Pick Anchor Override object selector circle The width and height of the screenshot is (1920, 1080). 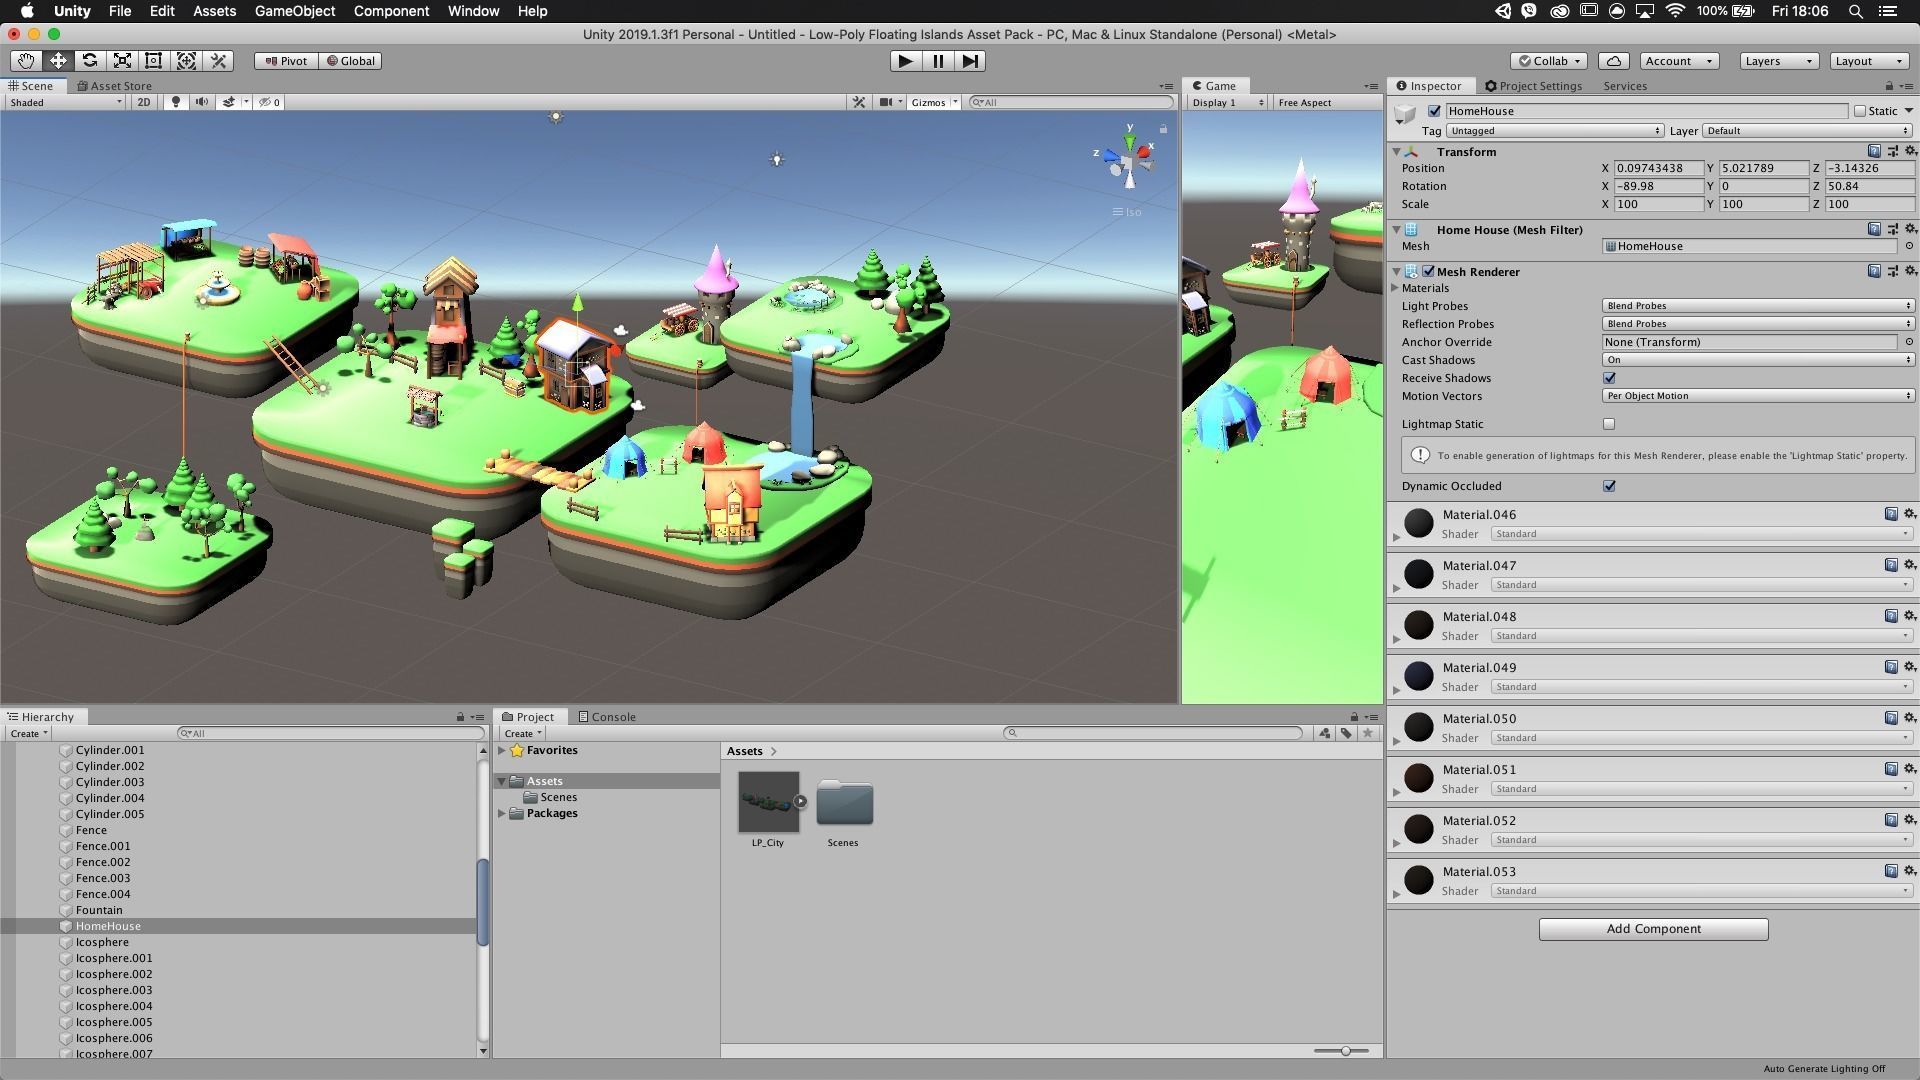click(1908, 342)
